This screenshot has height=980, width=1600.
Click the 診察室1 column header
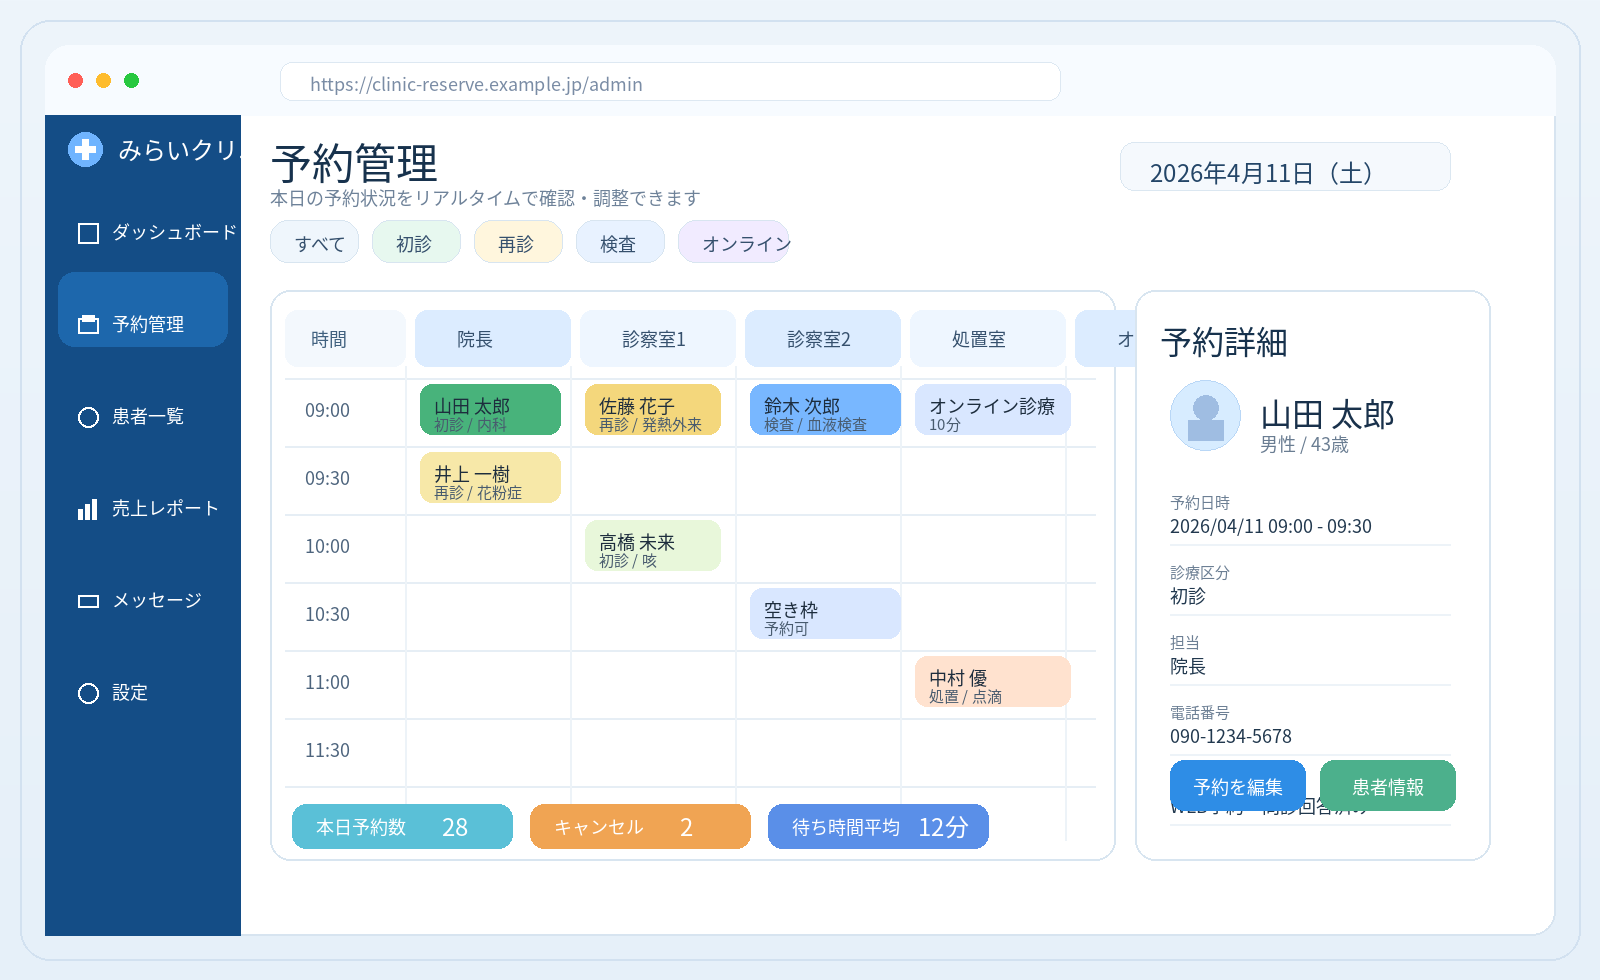(x=658, y=339)
